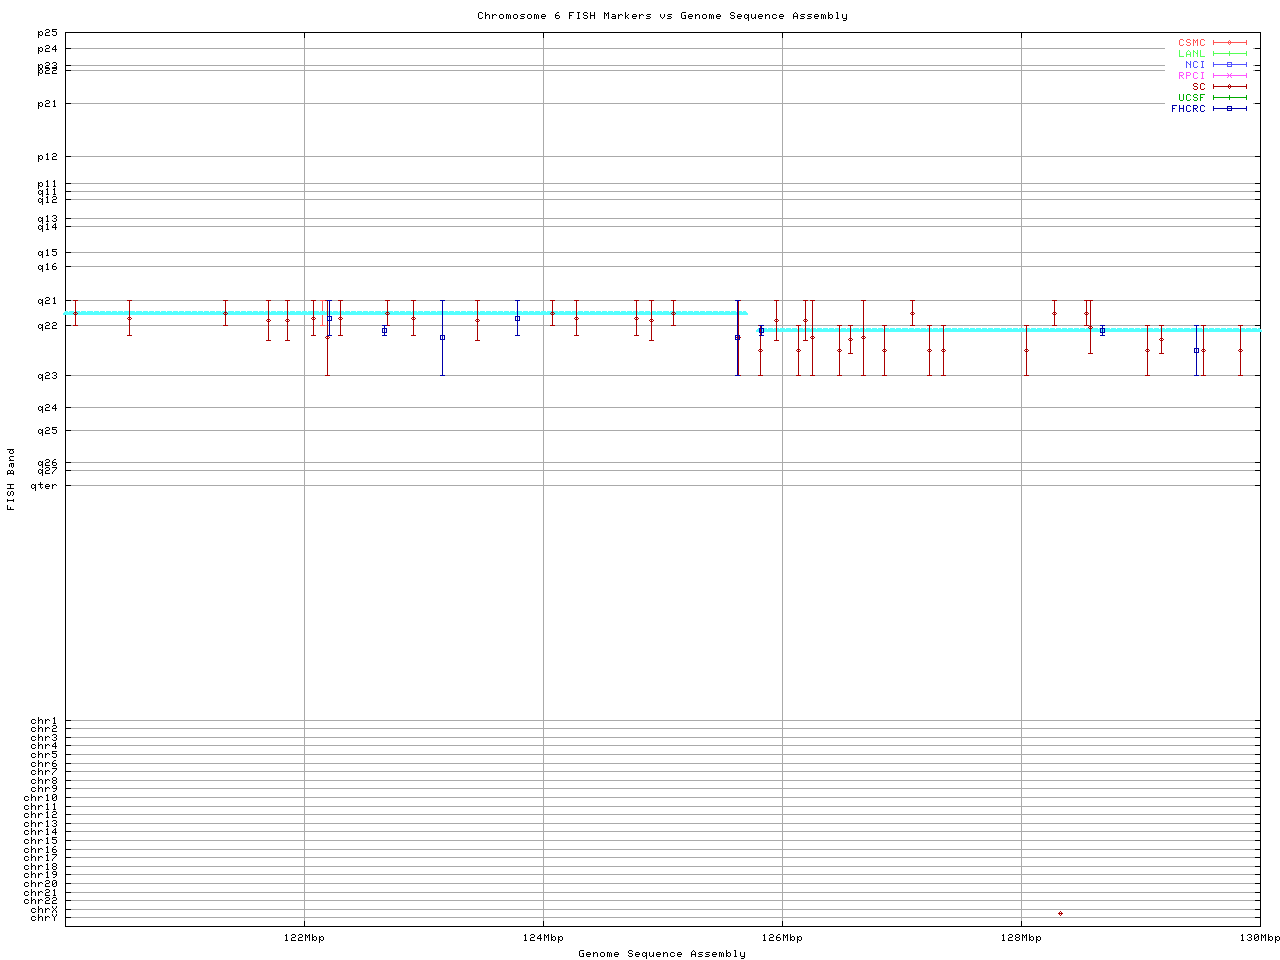Click the NCI blue square legend marker
Image resolution: width=1280 pixels, height=960 pixels.
[x=1229, y=65]
